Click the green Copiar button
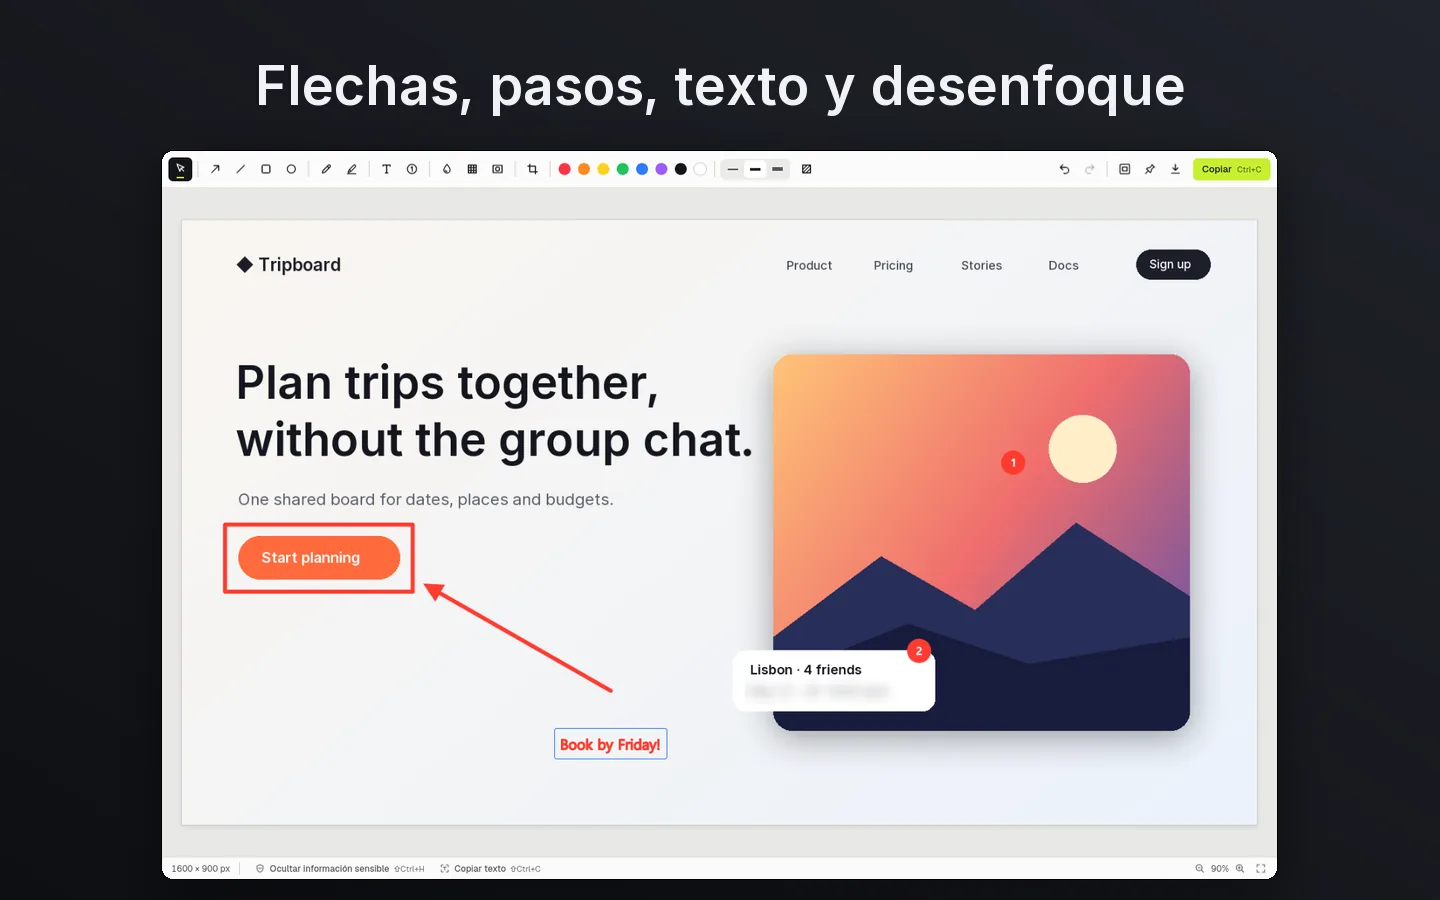The width and height of the screenshot is (1440, 900). coord(1231,169)
